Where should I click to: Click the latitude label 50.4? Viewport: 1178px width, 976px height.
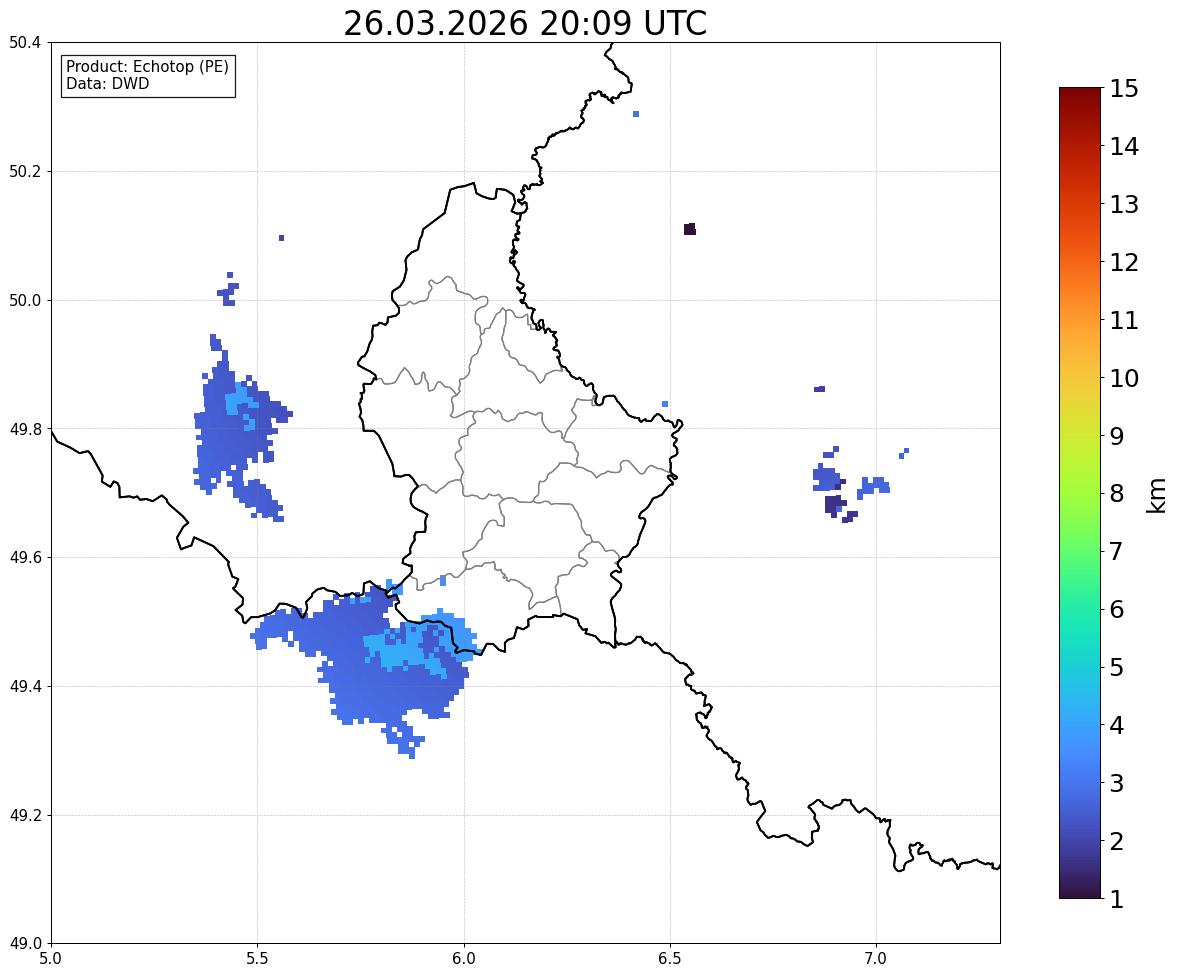(x=25, y=43)
